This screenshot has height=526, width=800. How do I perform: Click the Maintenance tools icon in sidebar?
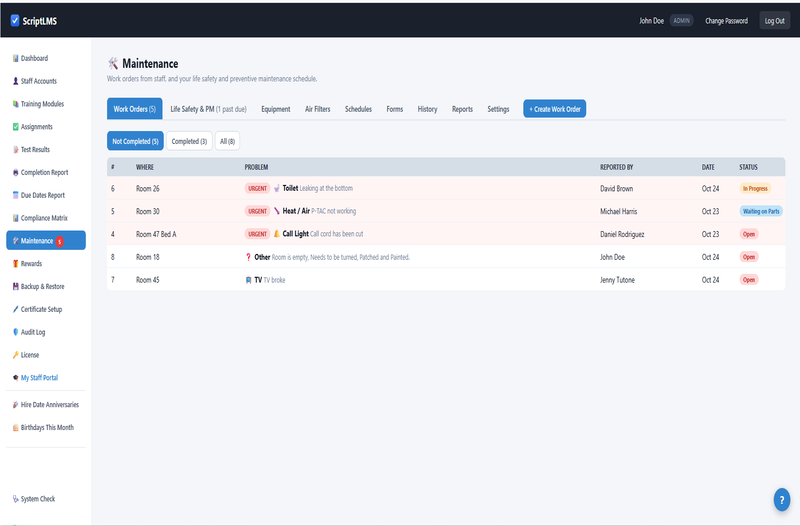pos(15,241)
